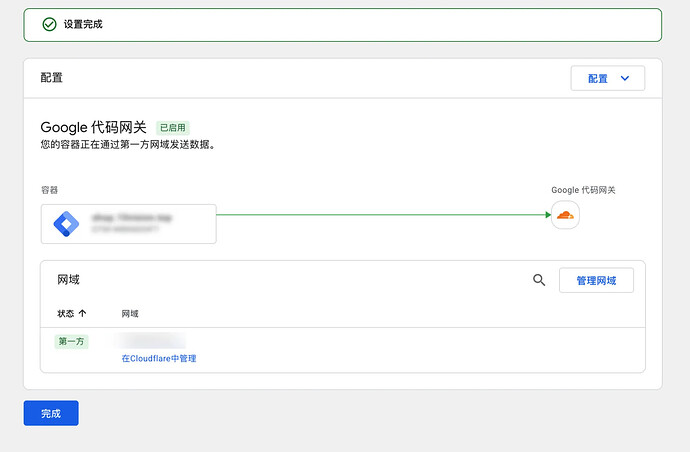The image size is (690, 452).
Task: Sort domains by the 状态 column header
Action: point(66,313)
